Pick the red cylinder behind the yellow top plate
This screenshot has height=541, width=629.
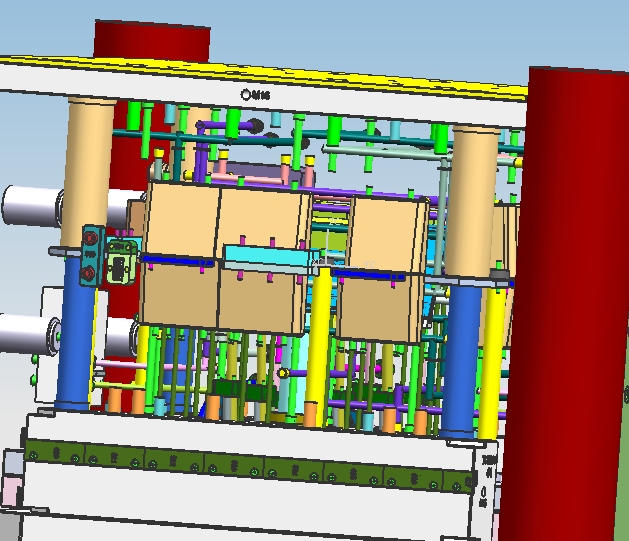pyautogui.click(x=152, y=41)
